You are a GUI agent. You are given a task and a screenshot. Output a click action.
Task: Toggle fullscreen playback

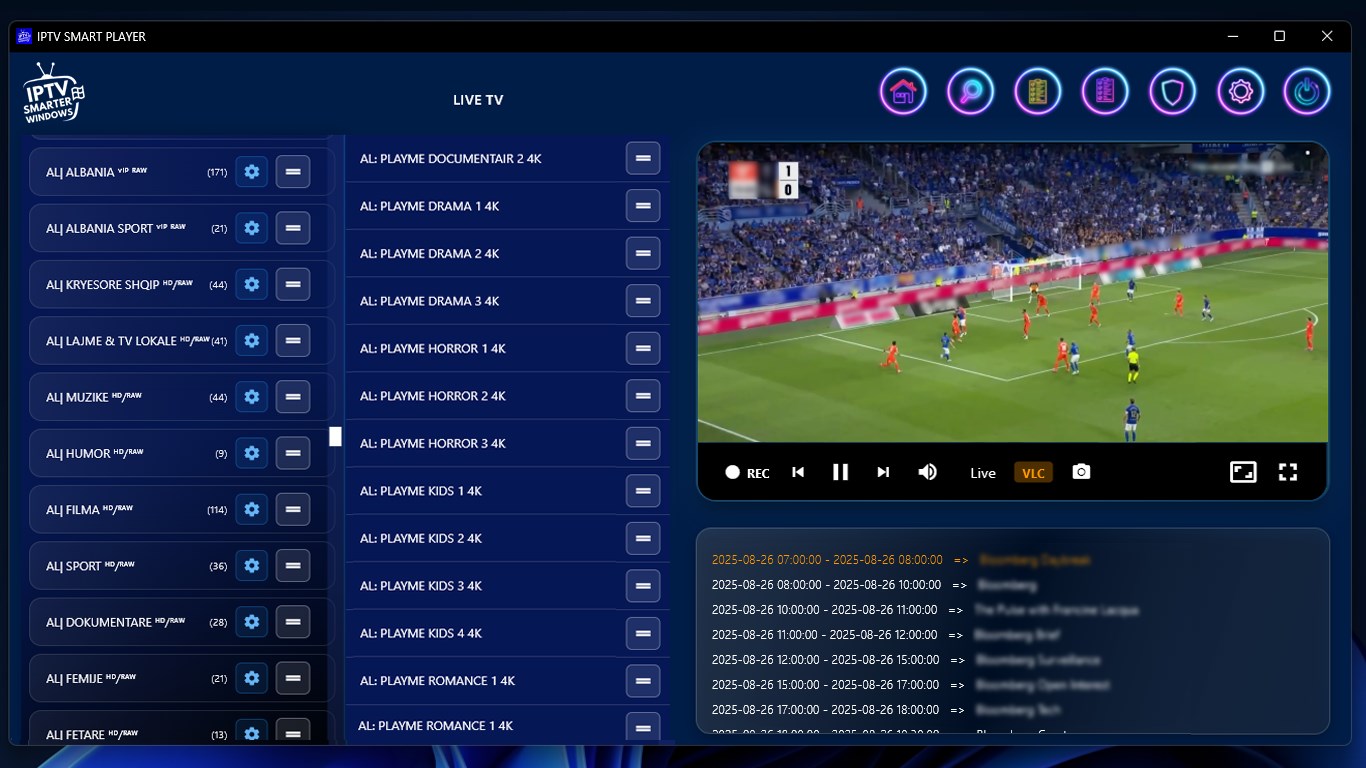point(1288,471)
